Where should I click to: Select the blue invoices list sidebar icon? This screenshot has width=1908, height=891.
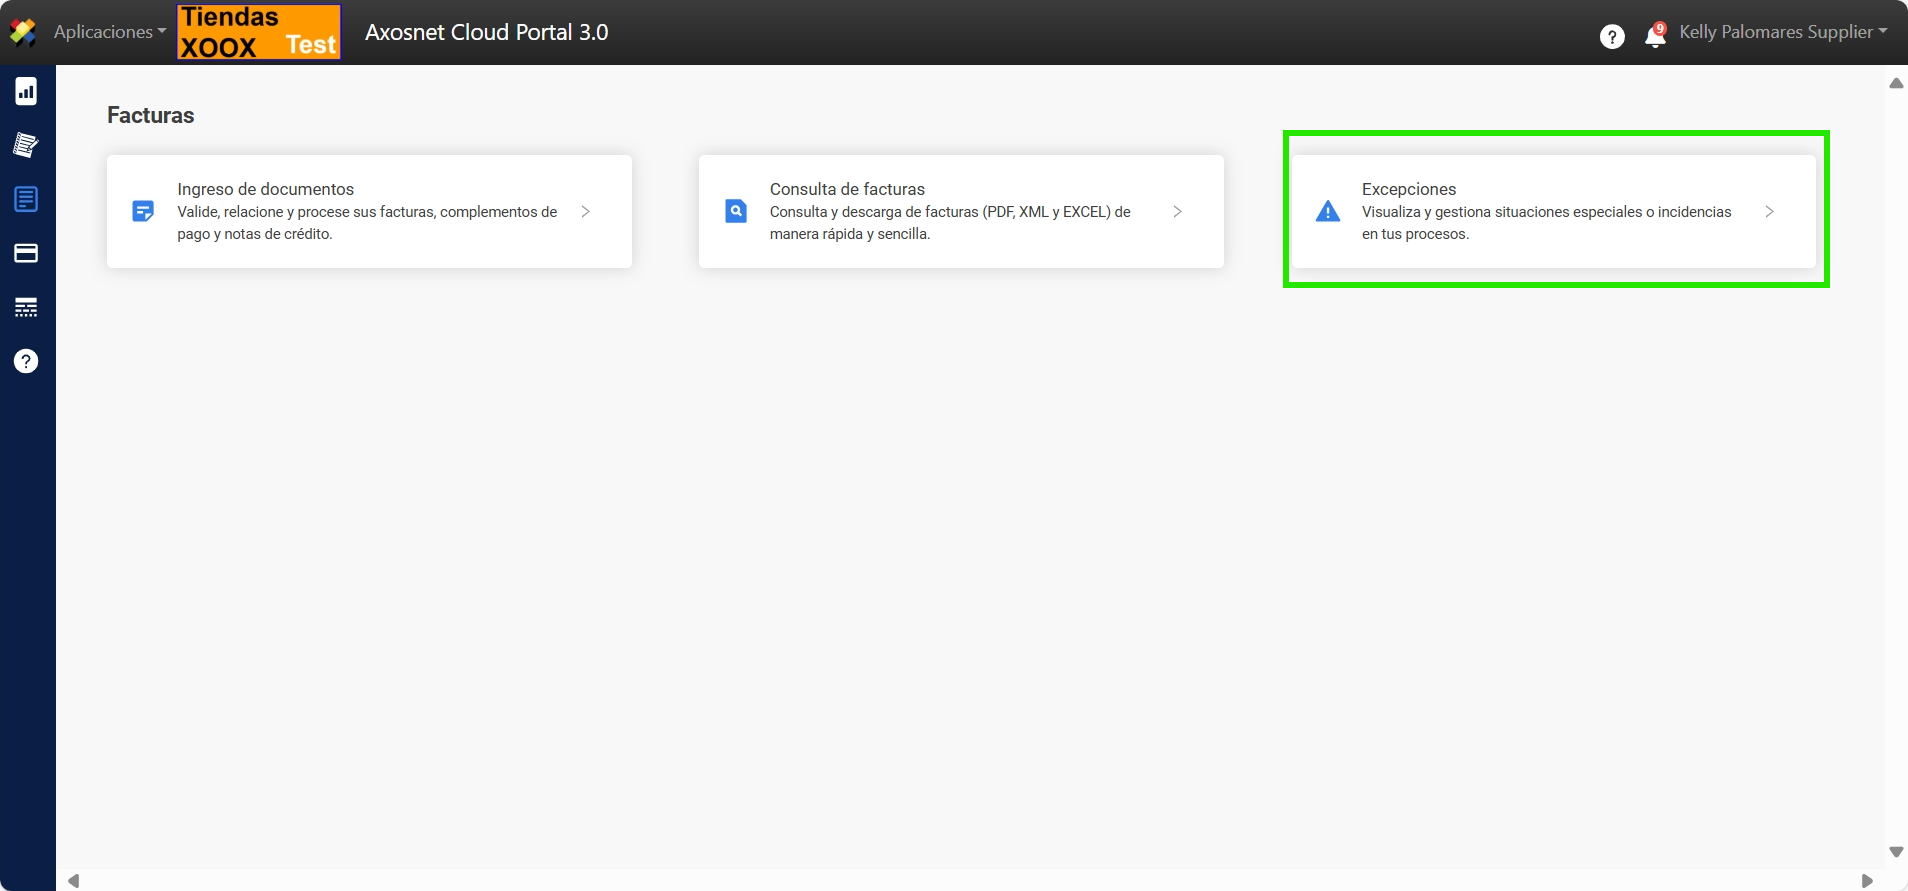[x=26, y=199]
